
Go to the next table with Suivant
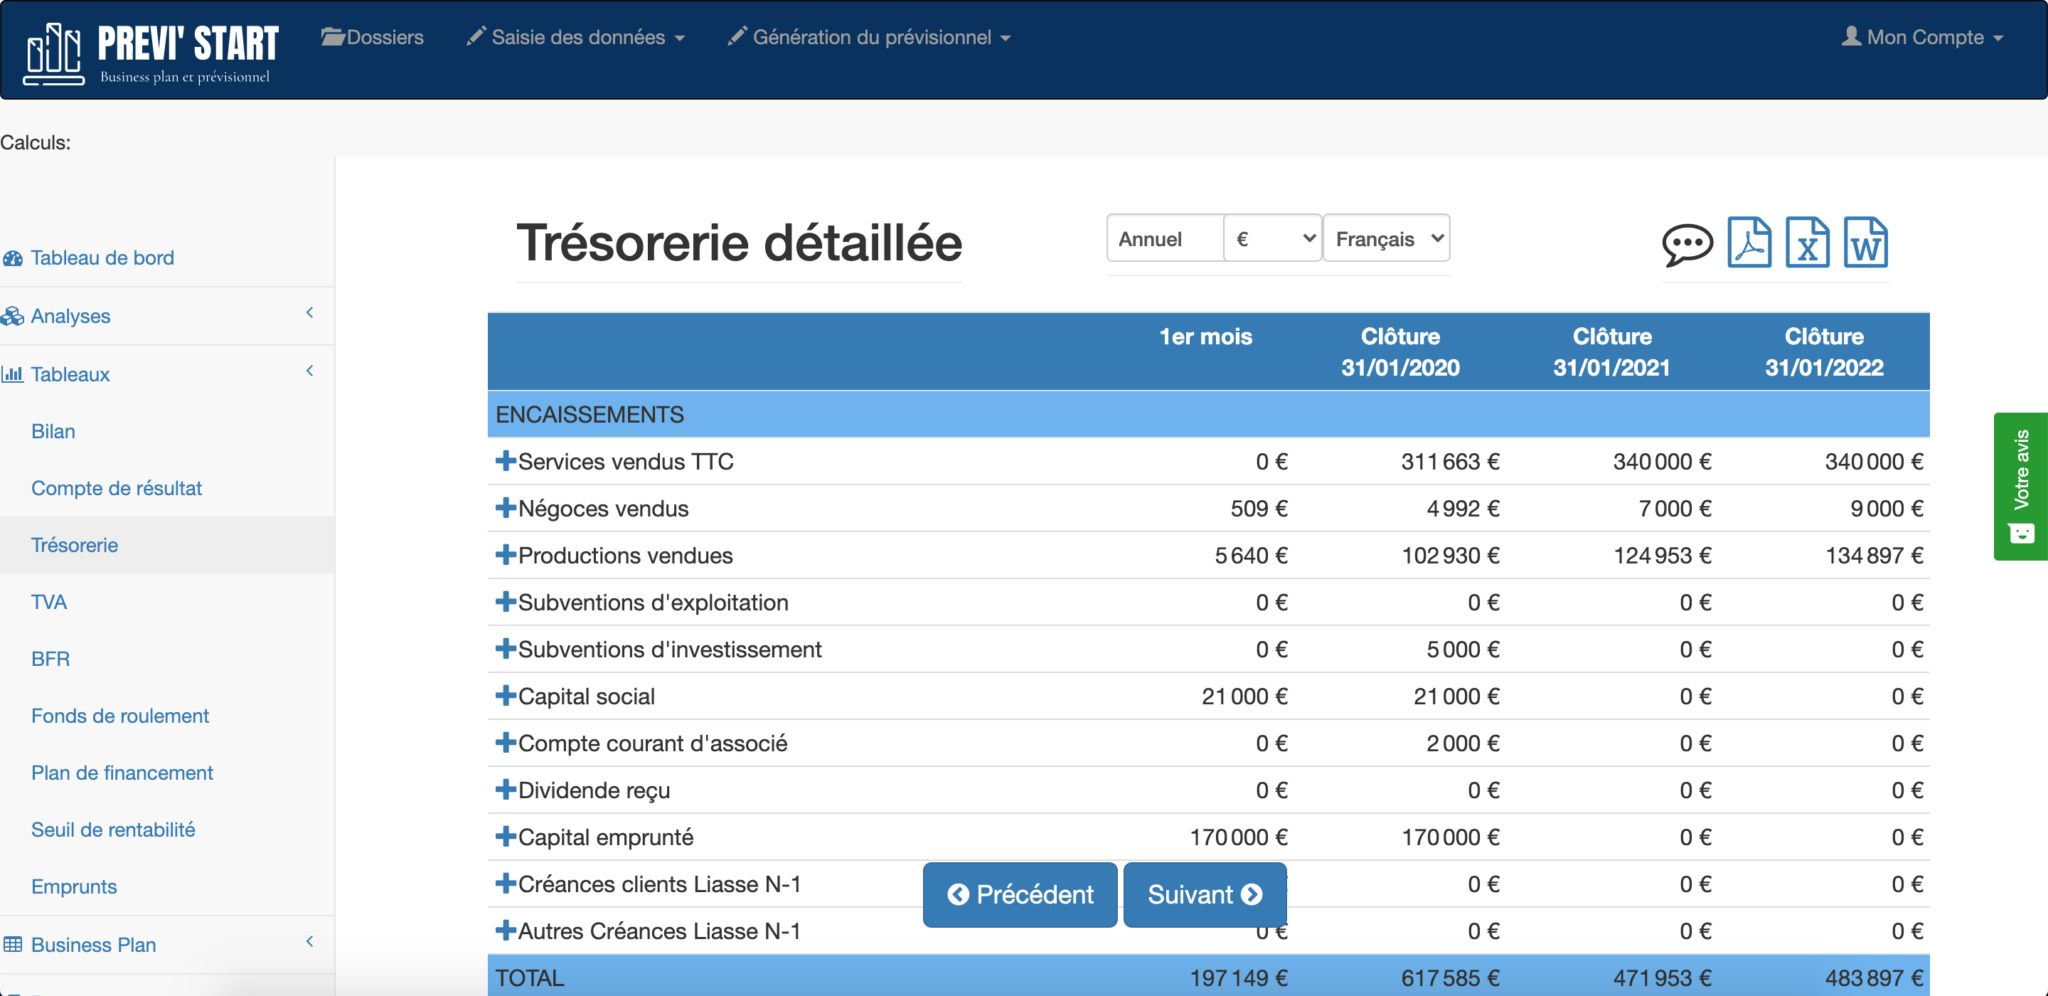pos(1204,894)
